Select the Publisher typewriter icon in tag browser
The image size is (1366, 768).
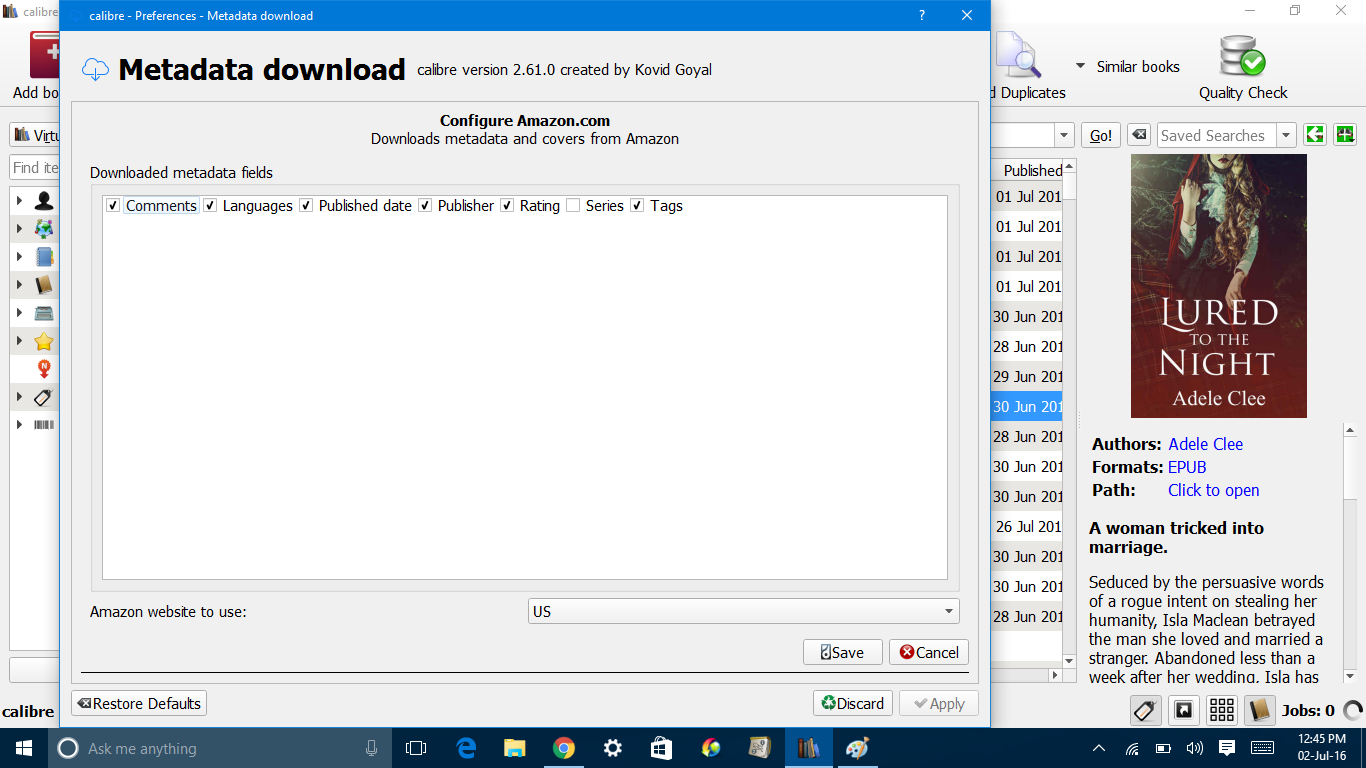(x=44, y=313)
